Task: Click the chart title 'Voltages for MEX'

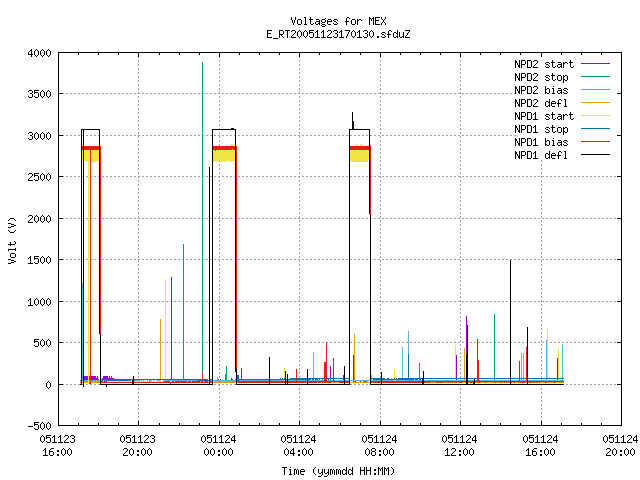Action: pos(338,21)
